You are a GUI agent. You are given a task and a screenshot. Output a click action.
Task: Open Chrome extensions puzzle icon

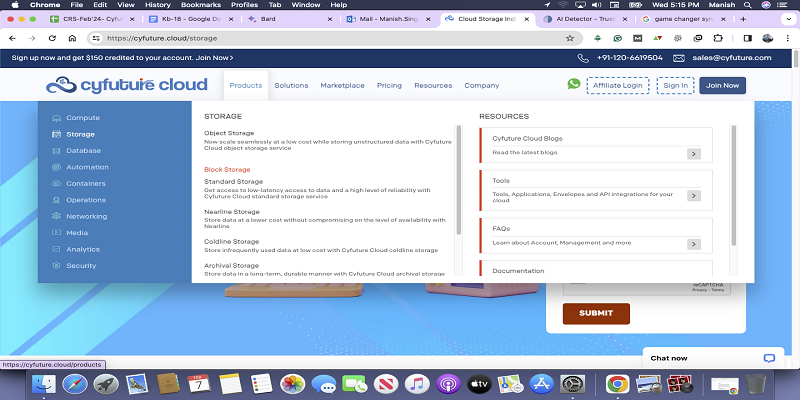coord(718,38)
